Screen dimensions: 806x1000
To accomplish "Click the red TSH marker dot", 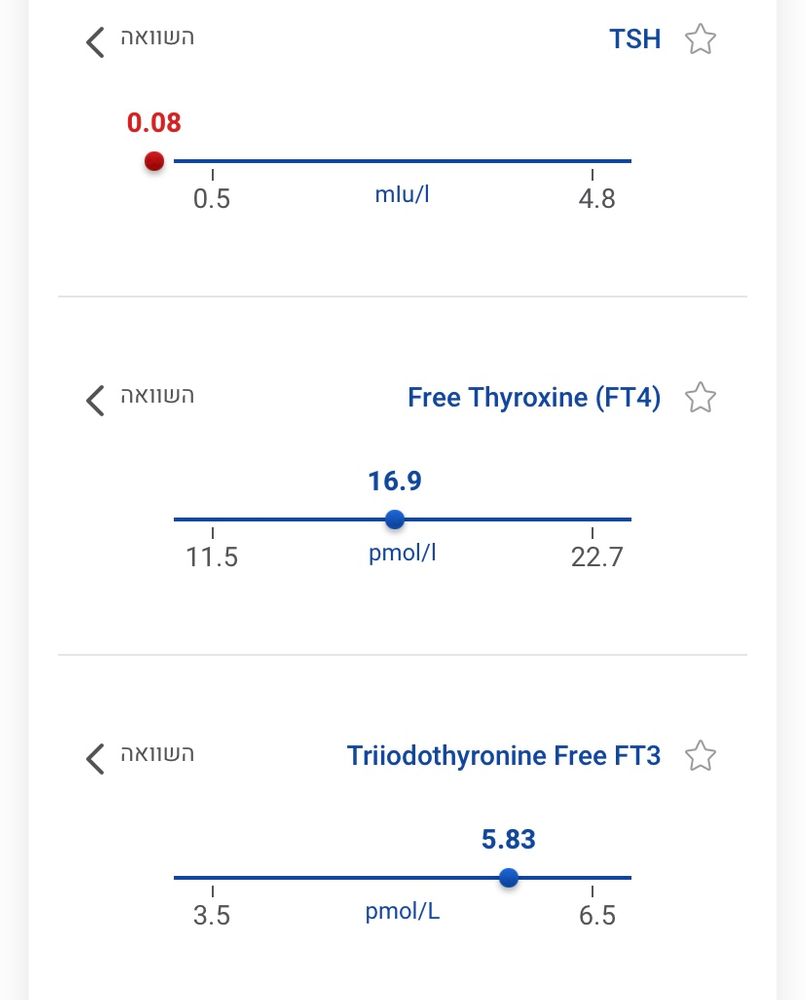I will (x=154, y=160).
